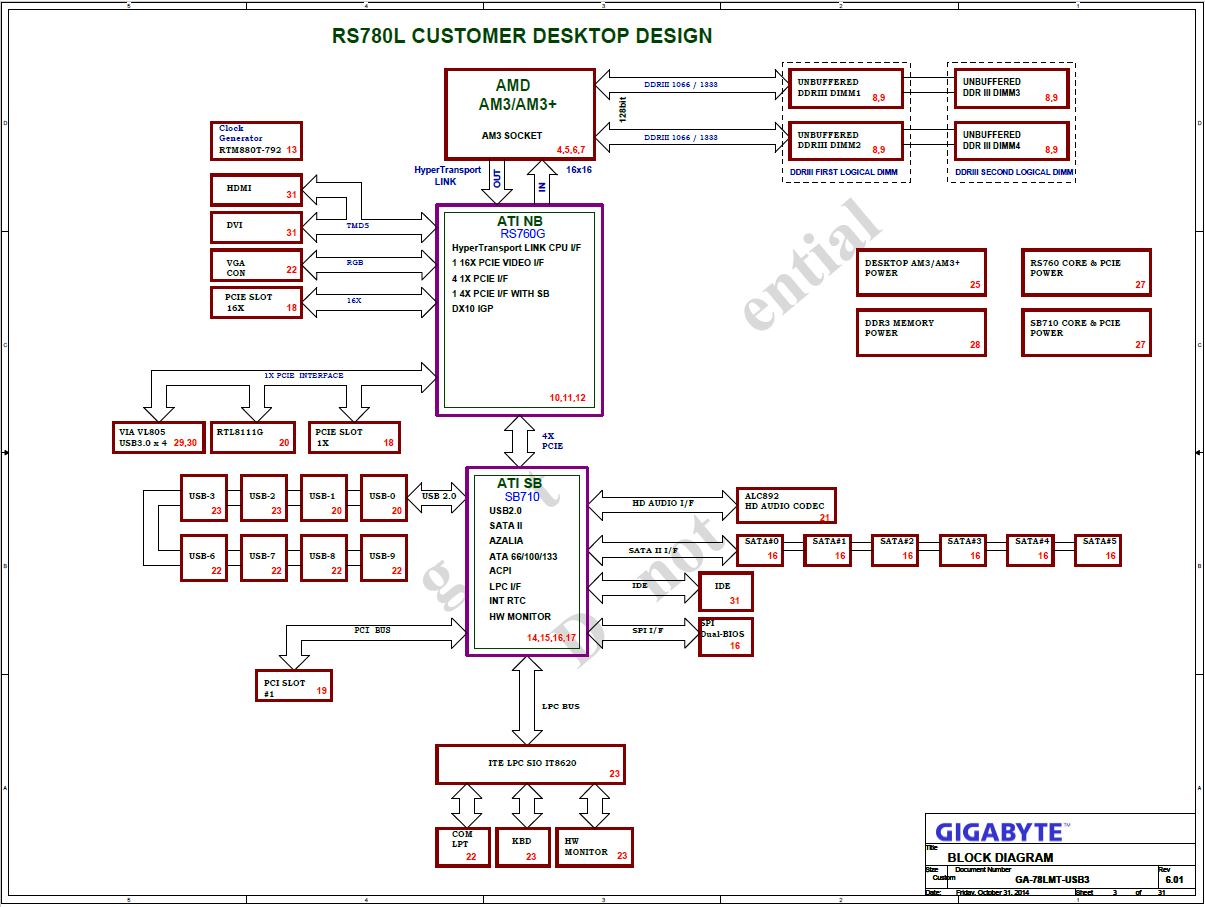1205x907 pixels.
Task: Select document number GA-78LMT-USB3
Action: coord(1052,880)
